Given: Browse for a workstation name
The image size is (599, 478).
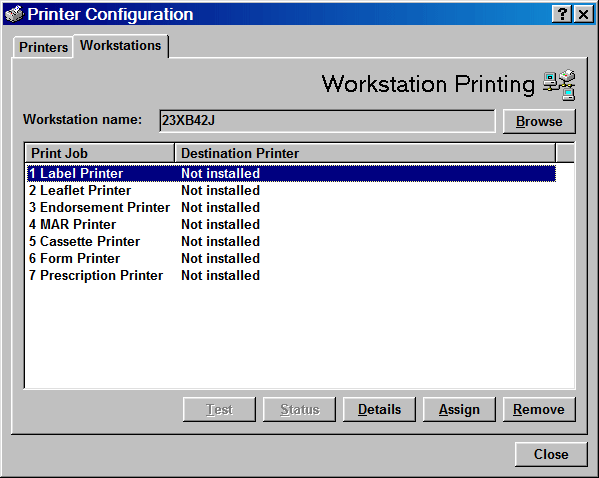Looking at the screenshot, I should [x=539, y=122].
